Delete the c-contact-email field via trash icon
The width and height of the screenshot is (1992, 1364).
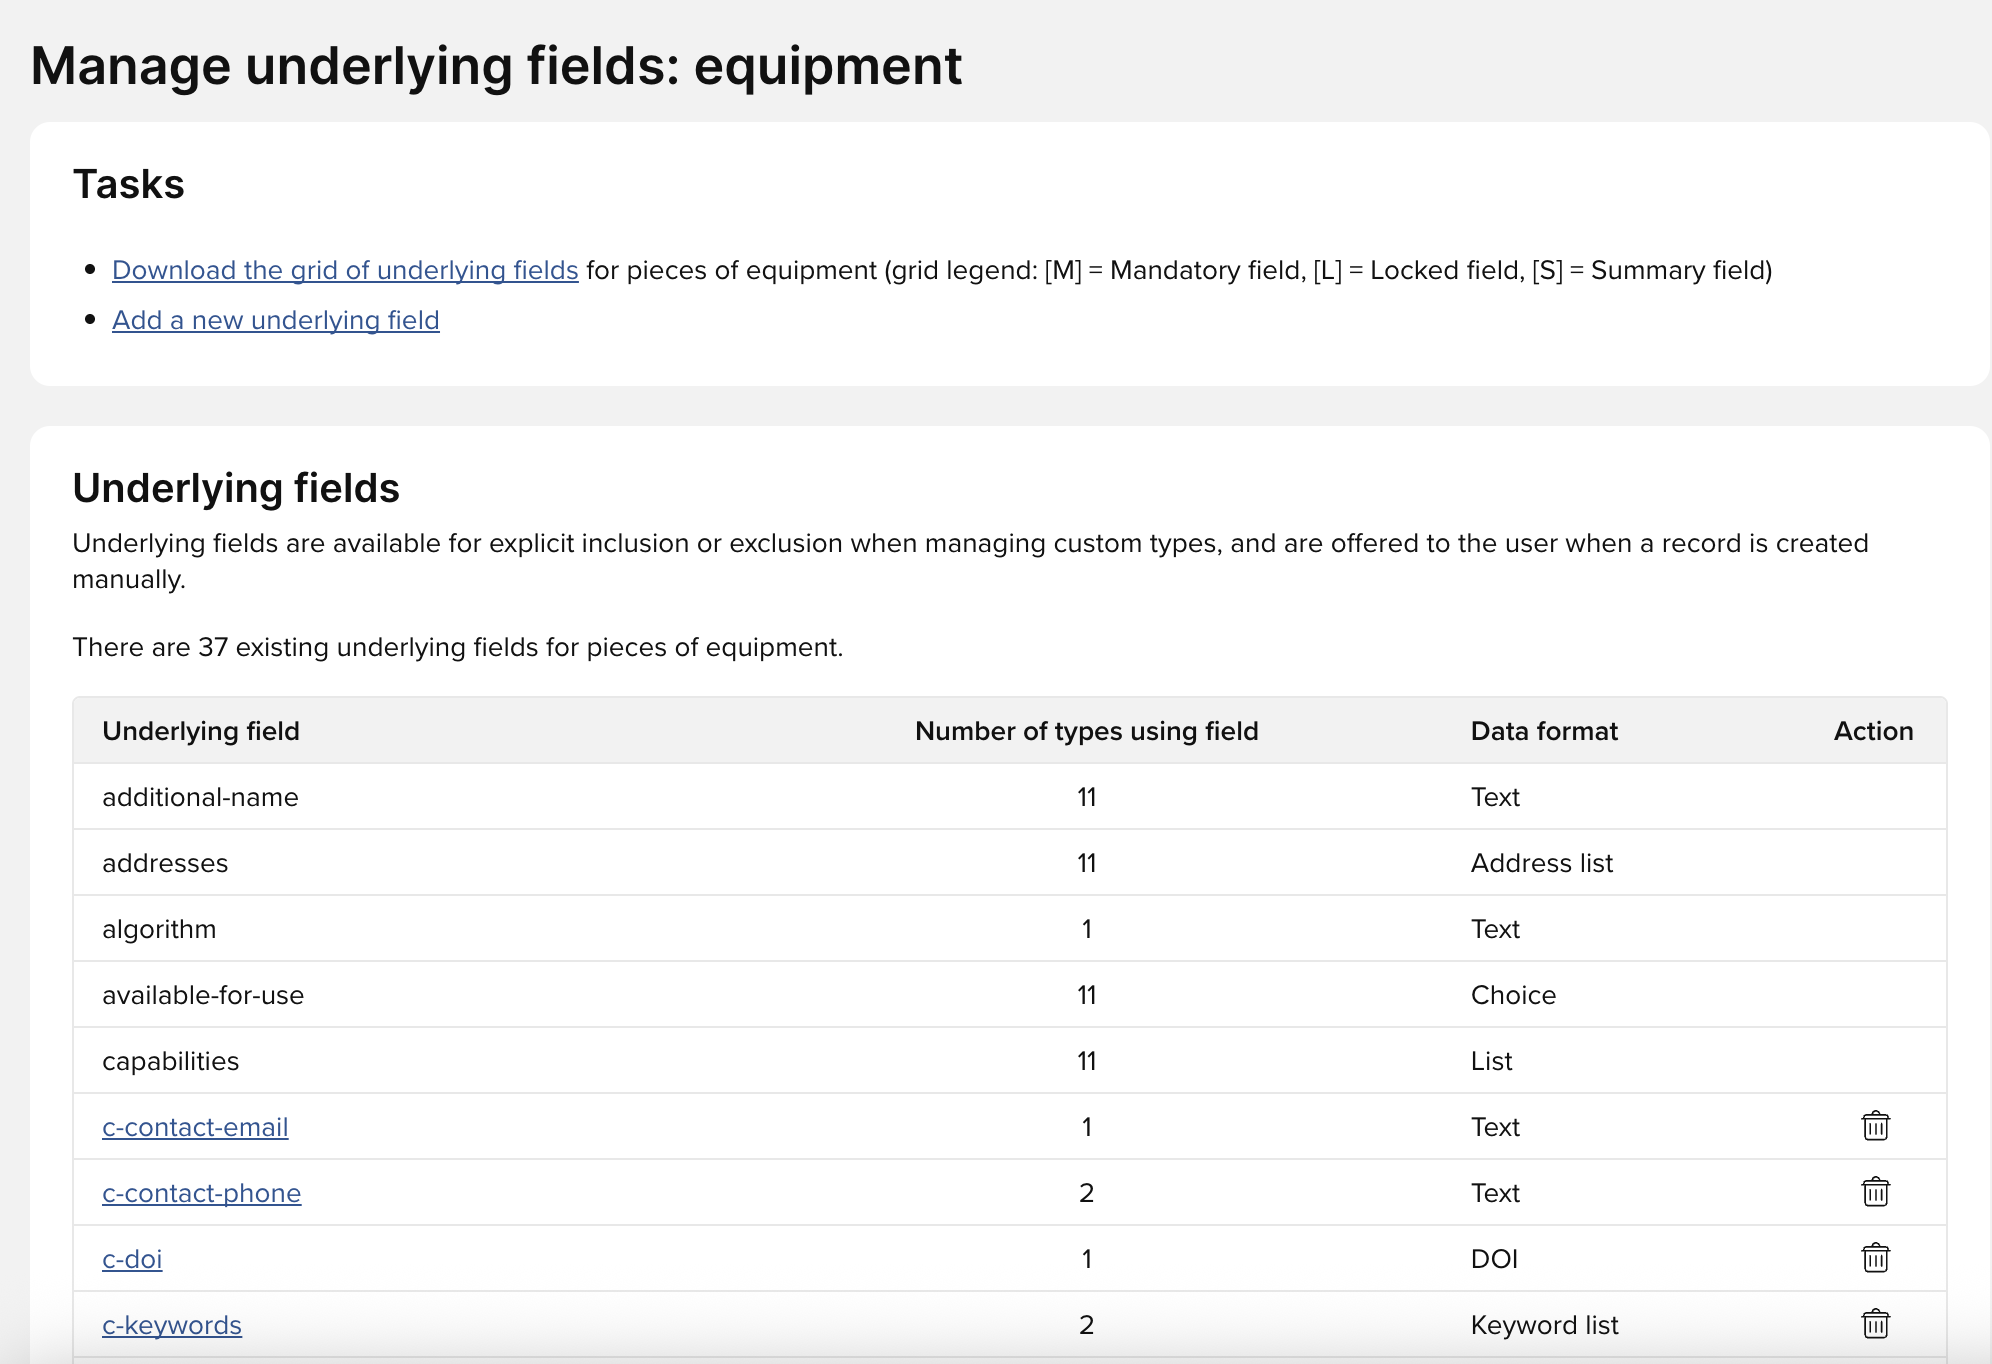point(1875,1126)
